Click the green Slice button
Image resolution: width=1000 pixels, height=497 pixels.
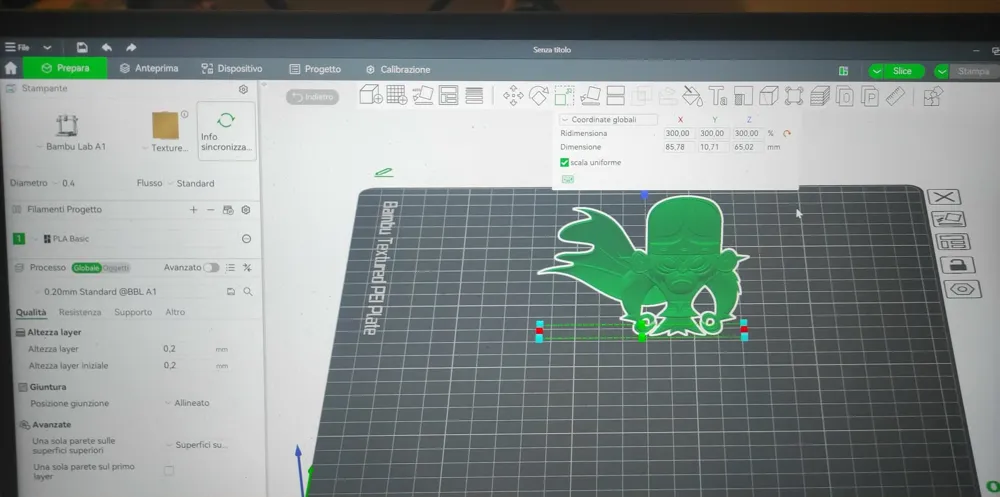902,71
